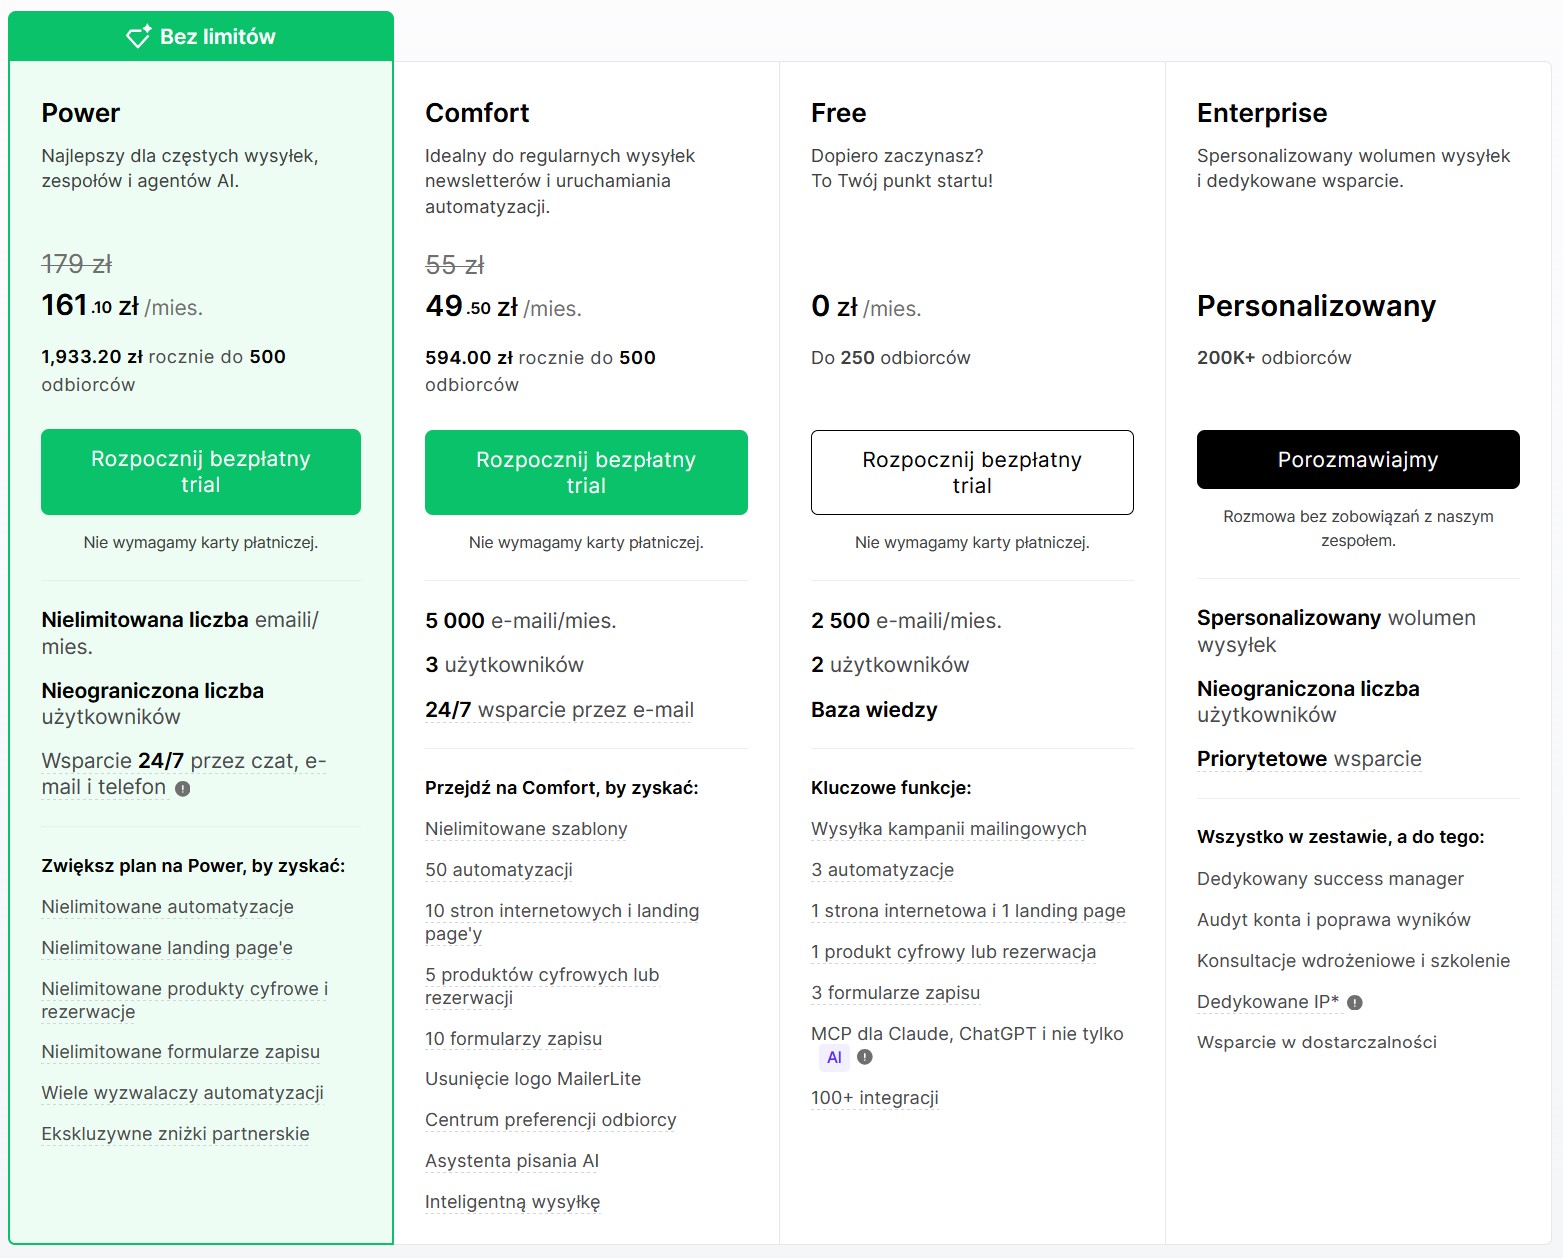Image resolution: width=1563 pixels, height=1258 pixels.
Task: Select the Bez limitów banner tab
Action: coord(201,37)
